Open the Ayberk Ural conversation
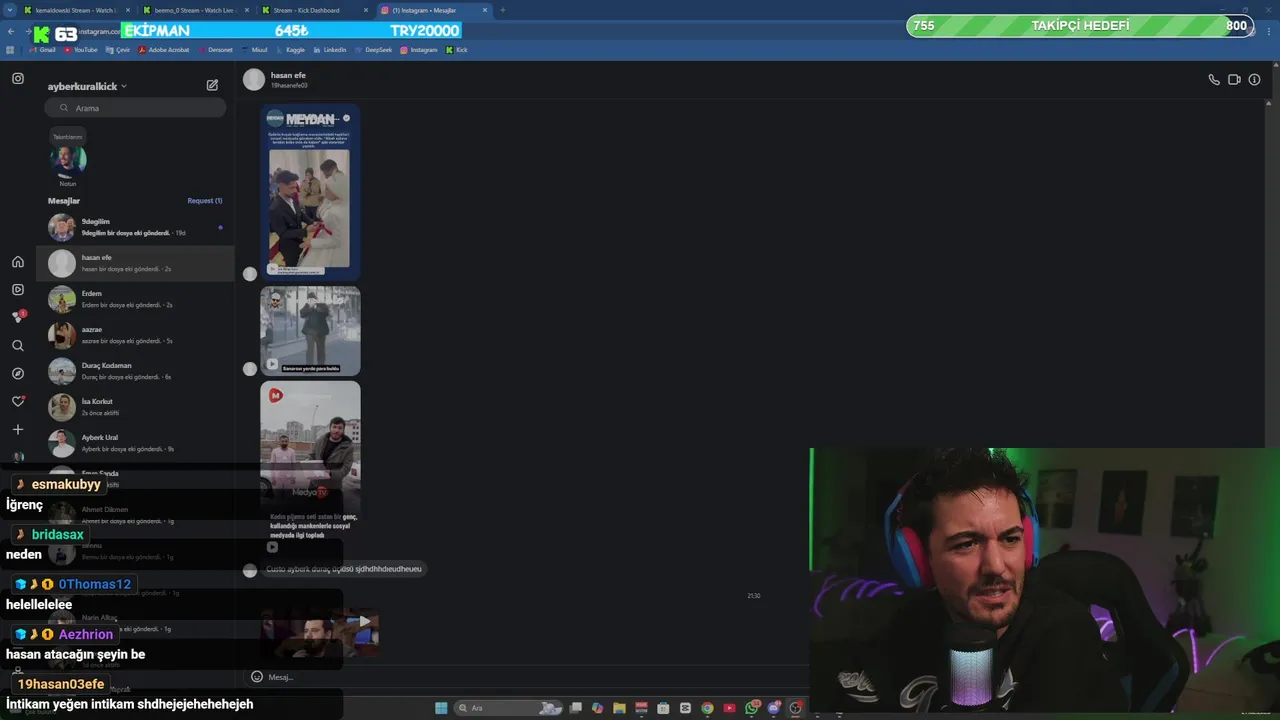This screenshot has width=1280, height=720. (x=135, y=443)
